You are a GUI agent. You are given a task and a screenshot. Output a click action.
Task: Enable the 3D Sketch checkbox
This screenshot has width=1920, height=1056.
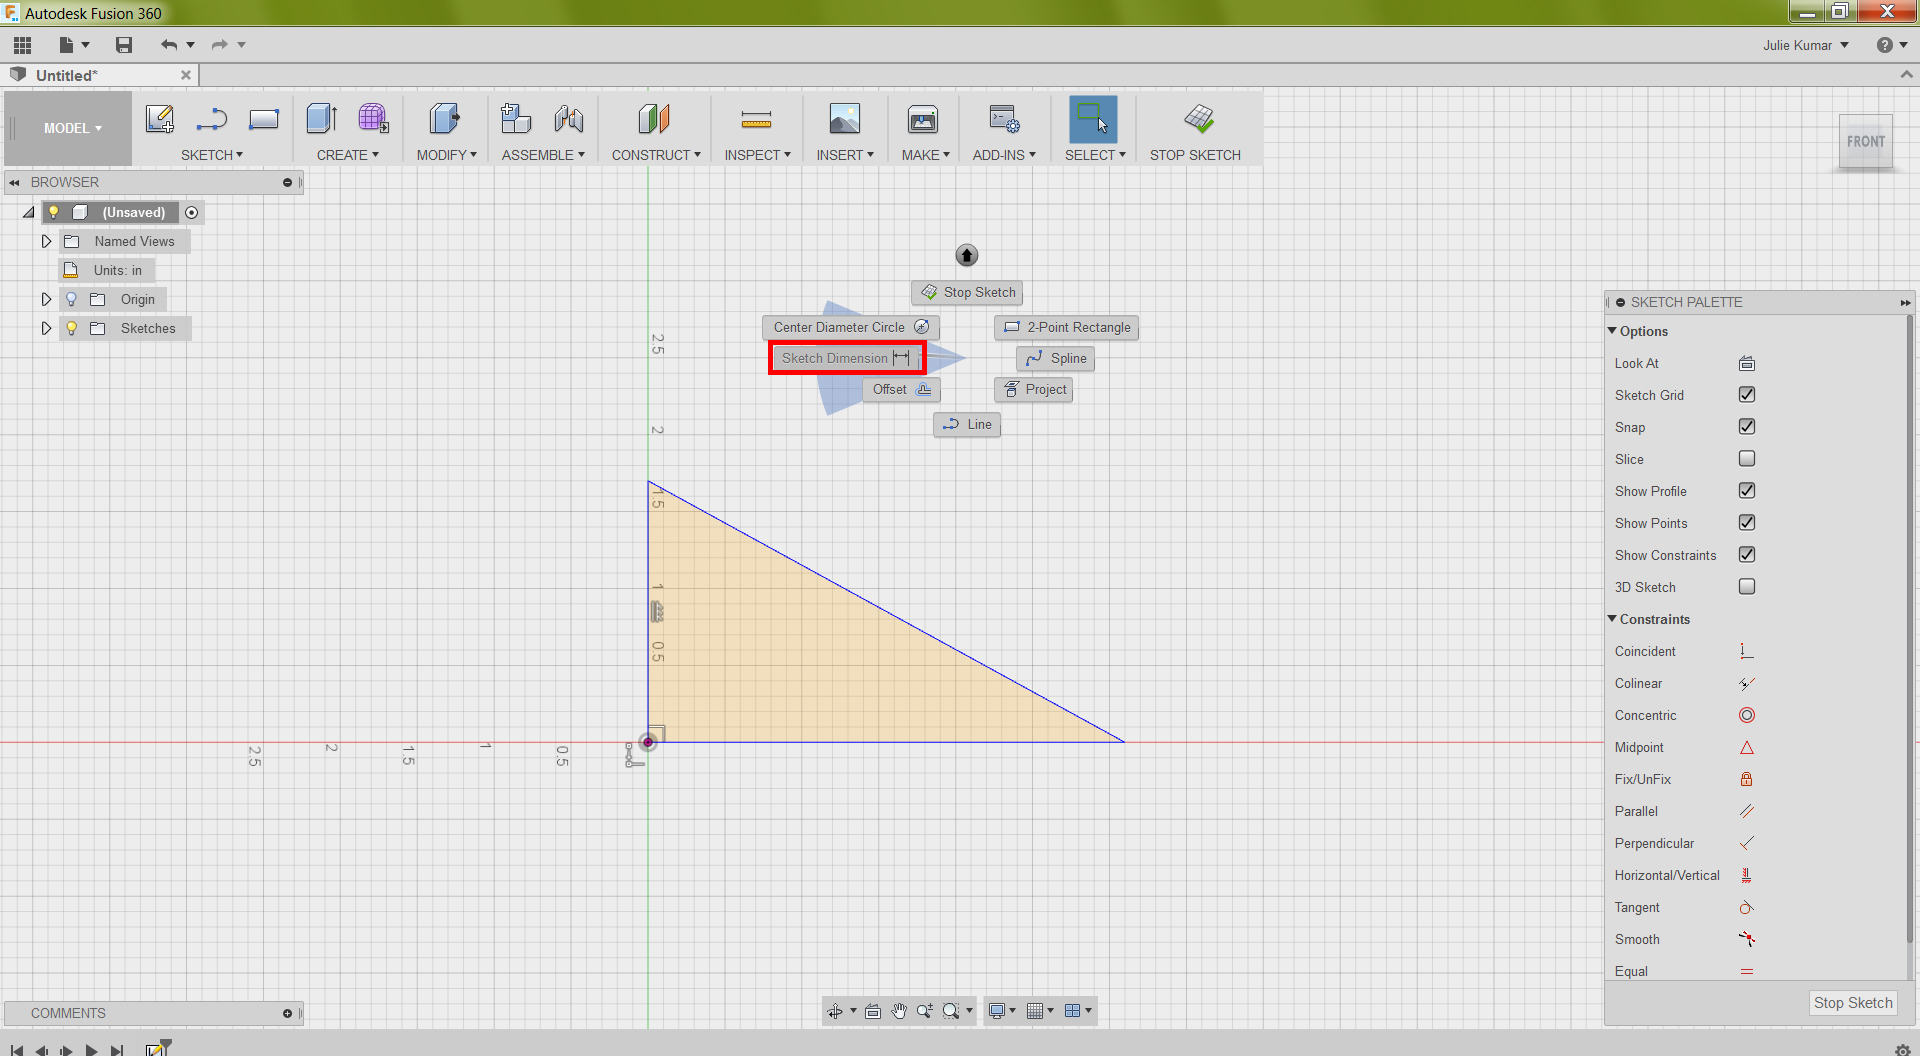click(1747, 587)
